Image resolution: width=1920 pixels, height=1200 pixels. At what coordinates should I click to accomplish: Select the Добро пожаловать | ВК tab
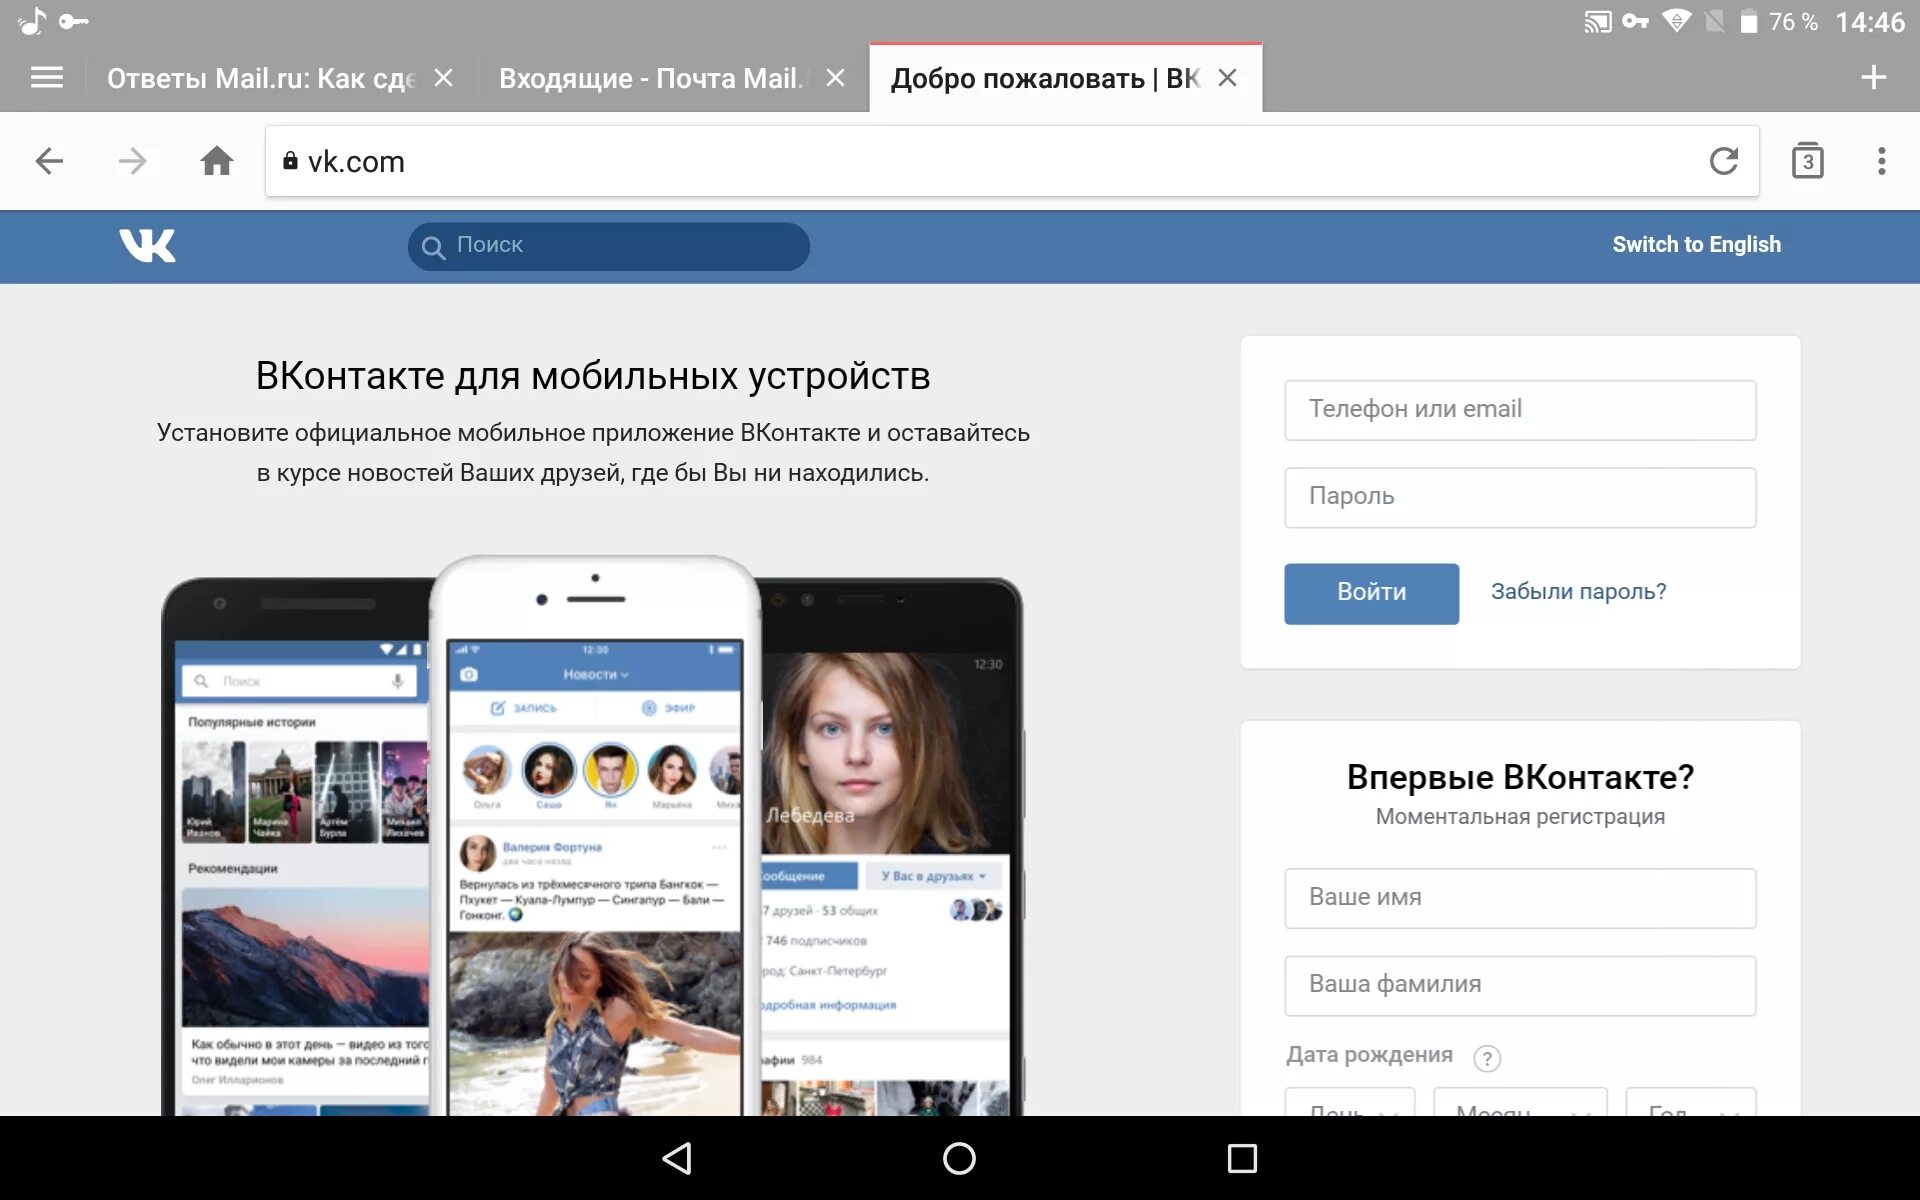click(1044, 78)
